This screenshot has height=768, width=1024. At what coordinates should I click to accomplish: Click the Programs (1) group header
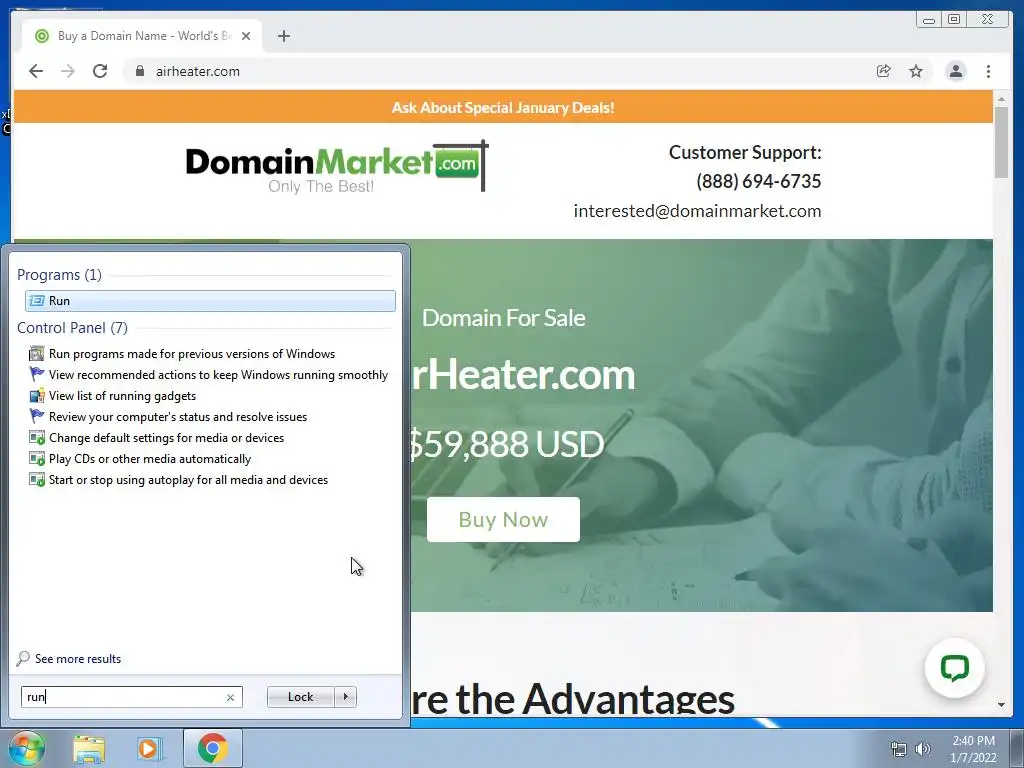(x=59, y=275)
